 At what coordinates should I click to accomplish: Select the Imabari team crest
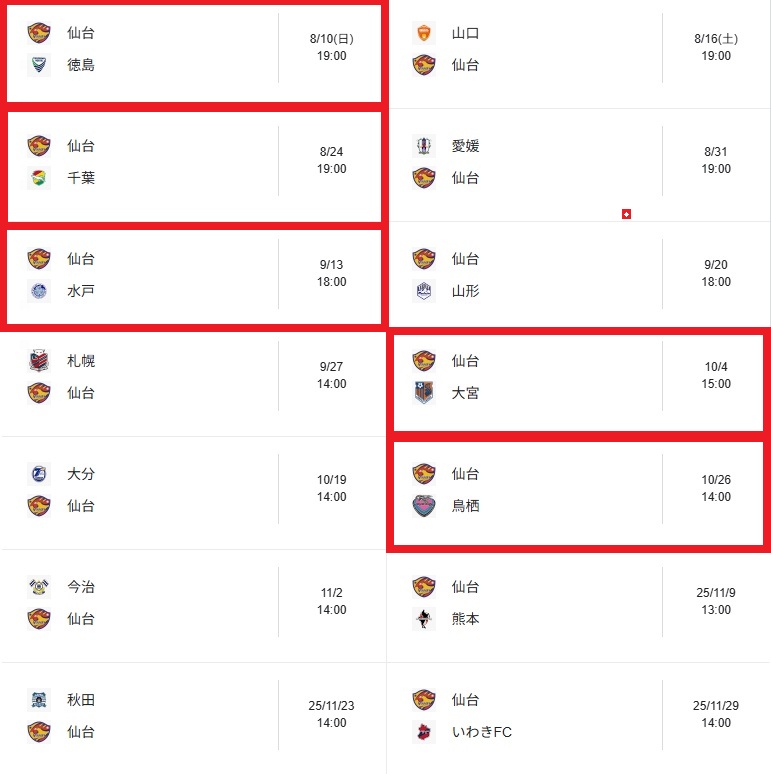pyautogui.click(x=39, y=587)
